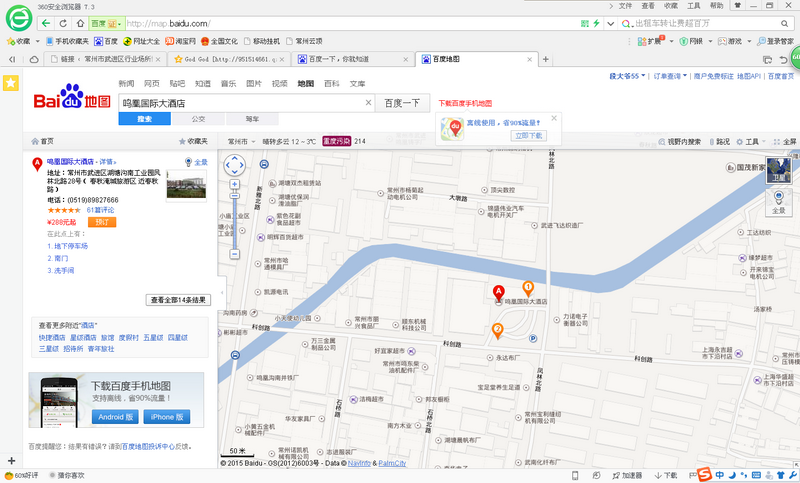The width and height of the screenshot is (800, 483).
Task: Open the 61篇评论 reviews link
Action: coord(101,210)
